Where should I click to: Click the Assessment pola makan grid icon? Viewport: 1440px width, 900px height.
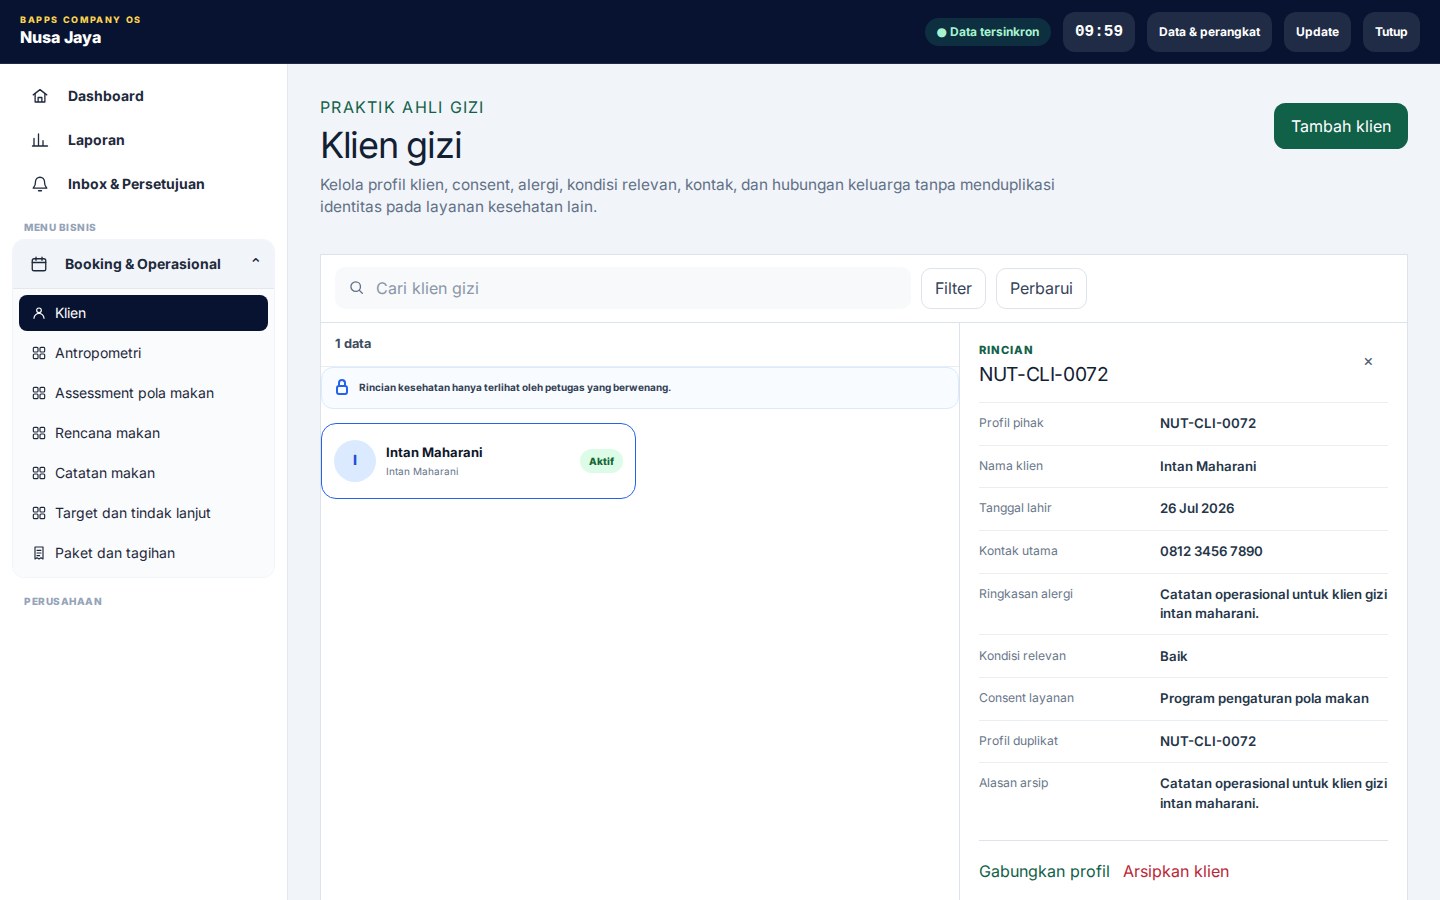[39, 393]
